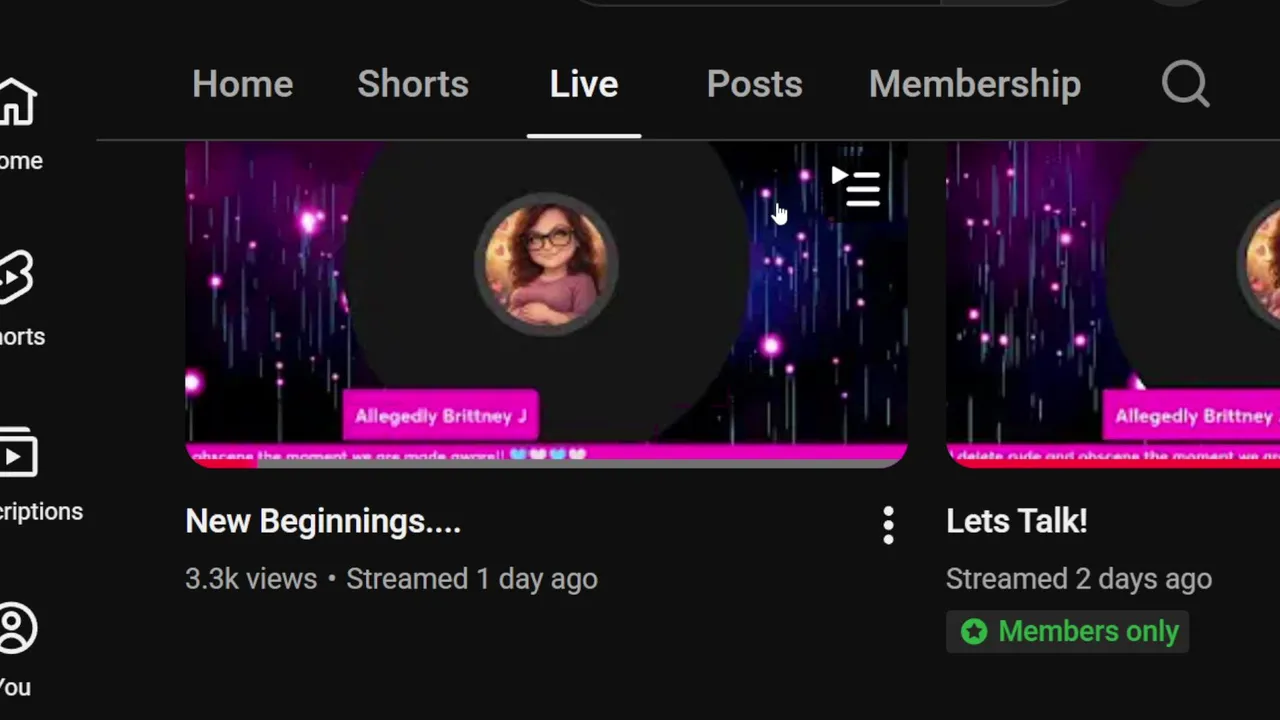Play the Lets Talk! stream thumbnail
Image resolution: width=1280 pixels, height=720 pixels.
[1113, 304]
